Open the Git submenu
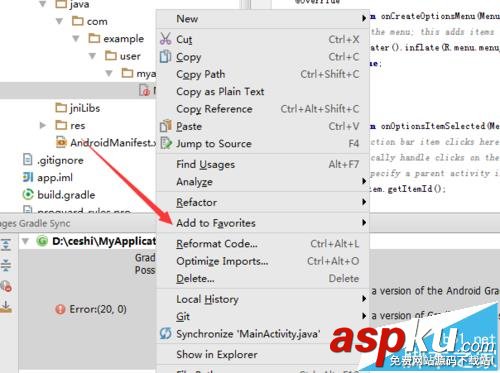Image resolution: width=500 pixels, height=373 pixels. (263, 316)
